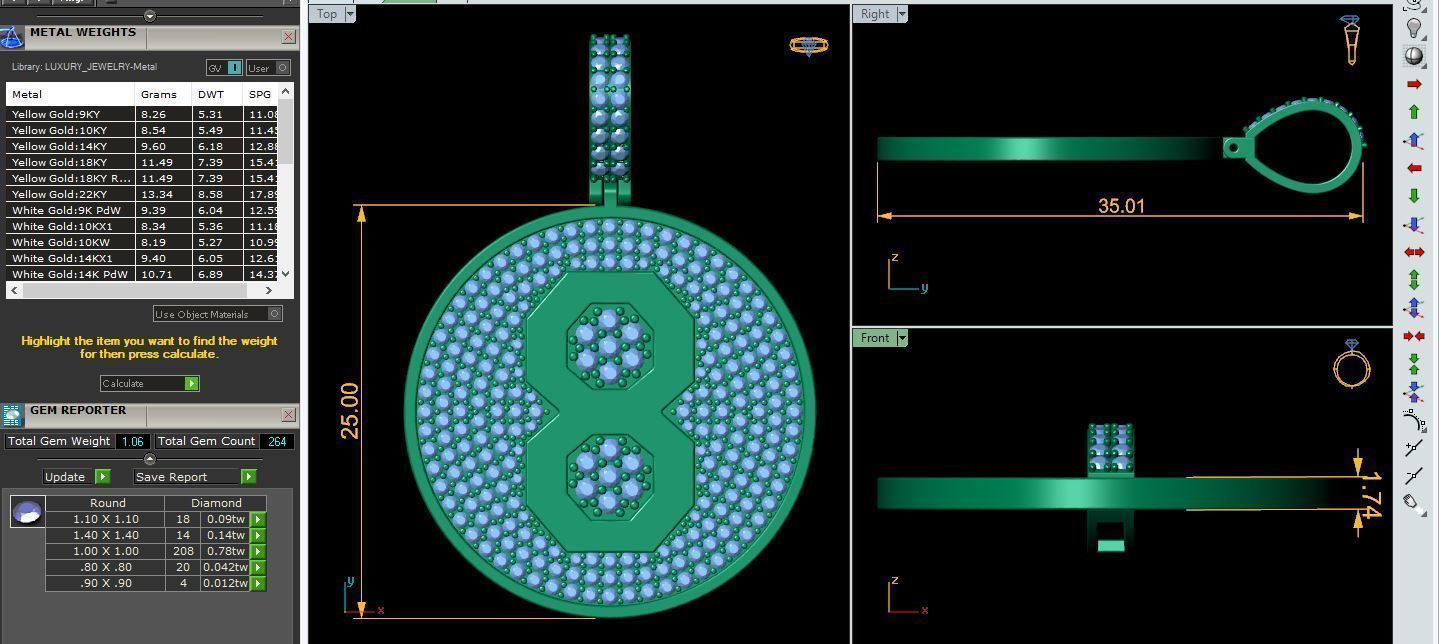Click the shaded sphere render icon
The image size is (1439, 644).
(x=1414, y=56)
